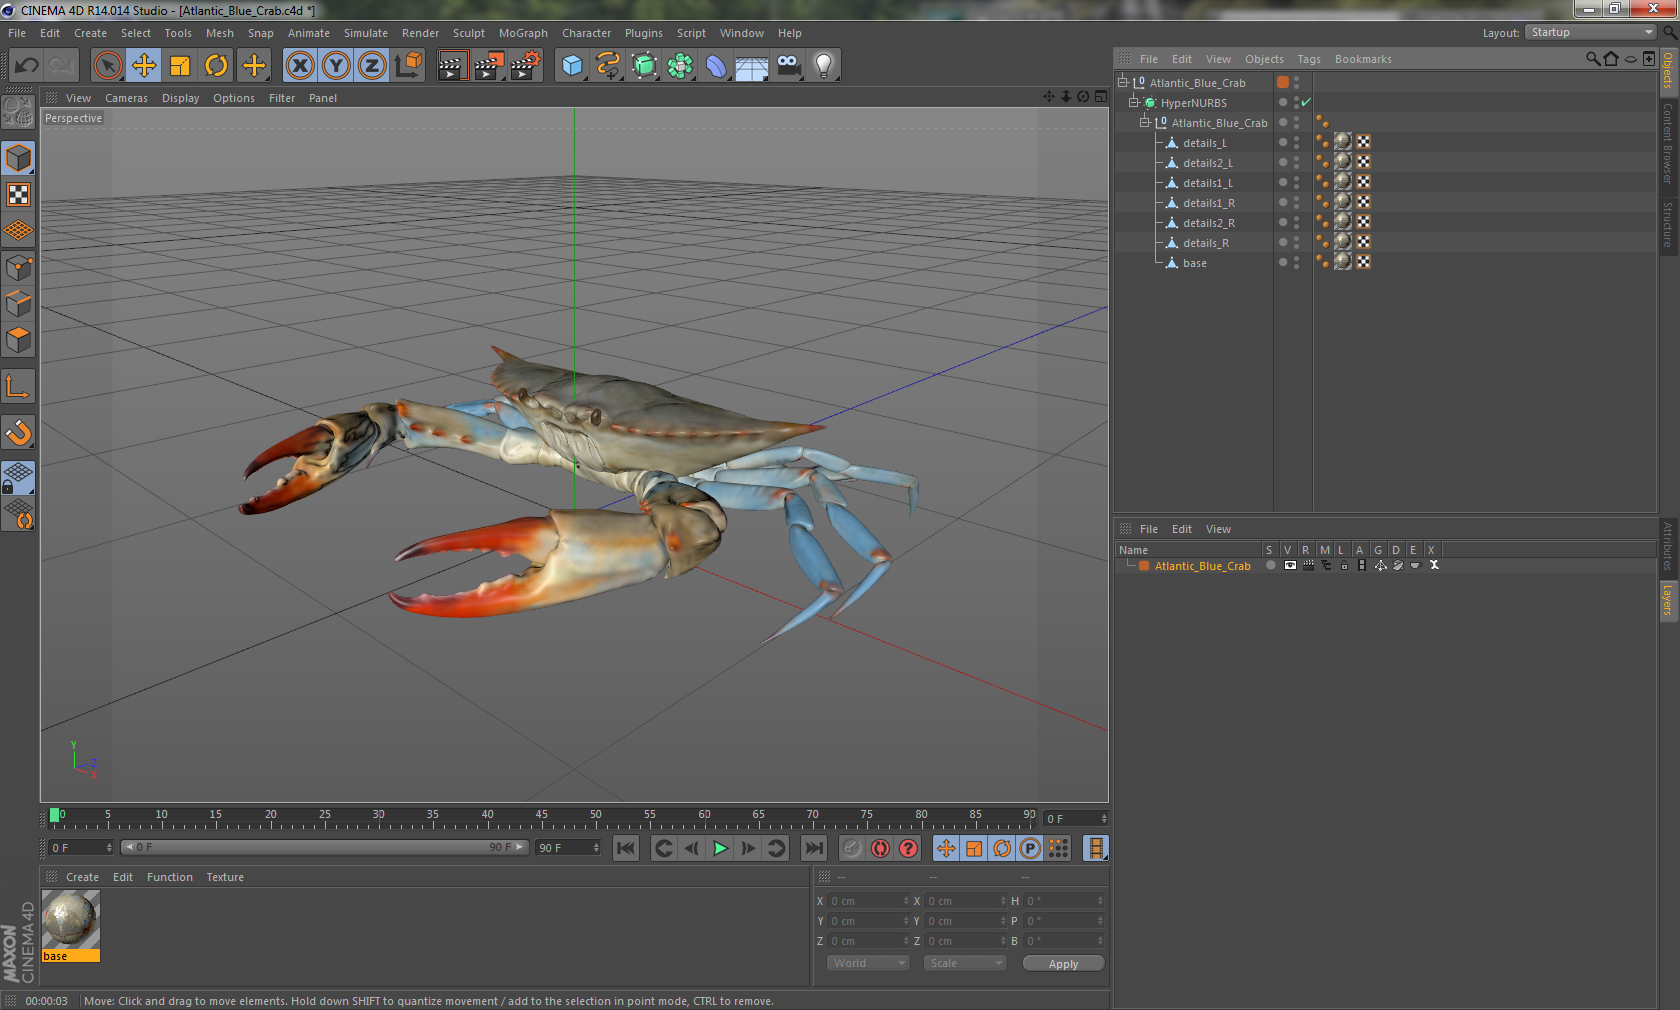Toggle snapping magnet icon
This screenshot has height=1010, width=1680.
click(x=19, y=432)
